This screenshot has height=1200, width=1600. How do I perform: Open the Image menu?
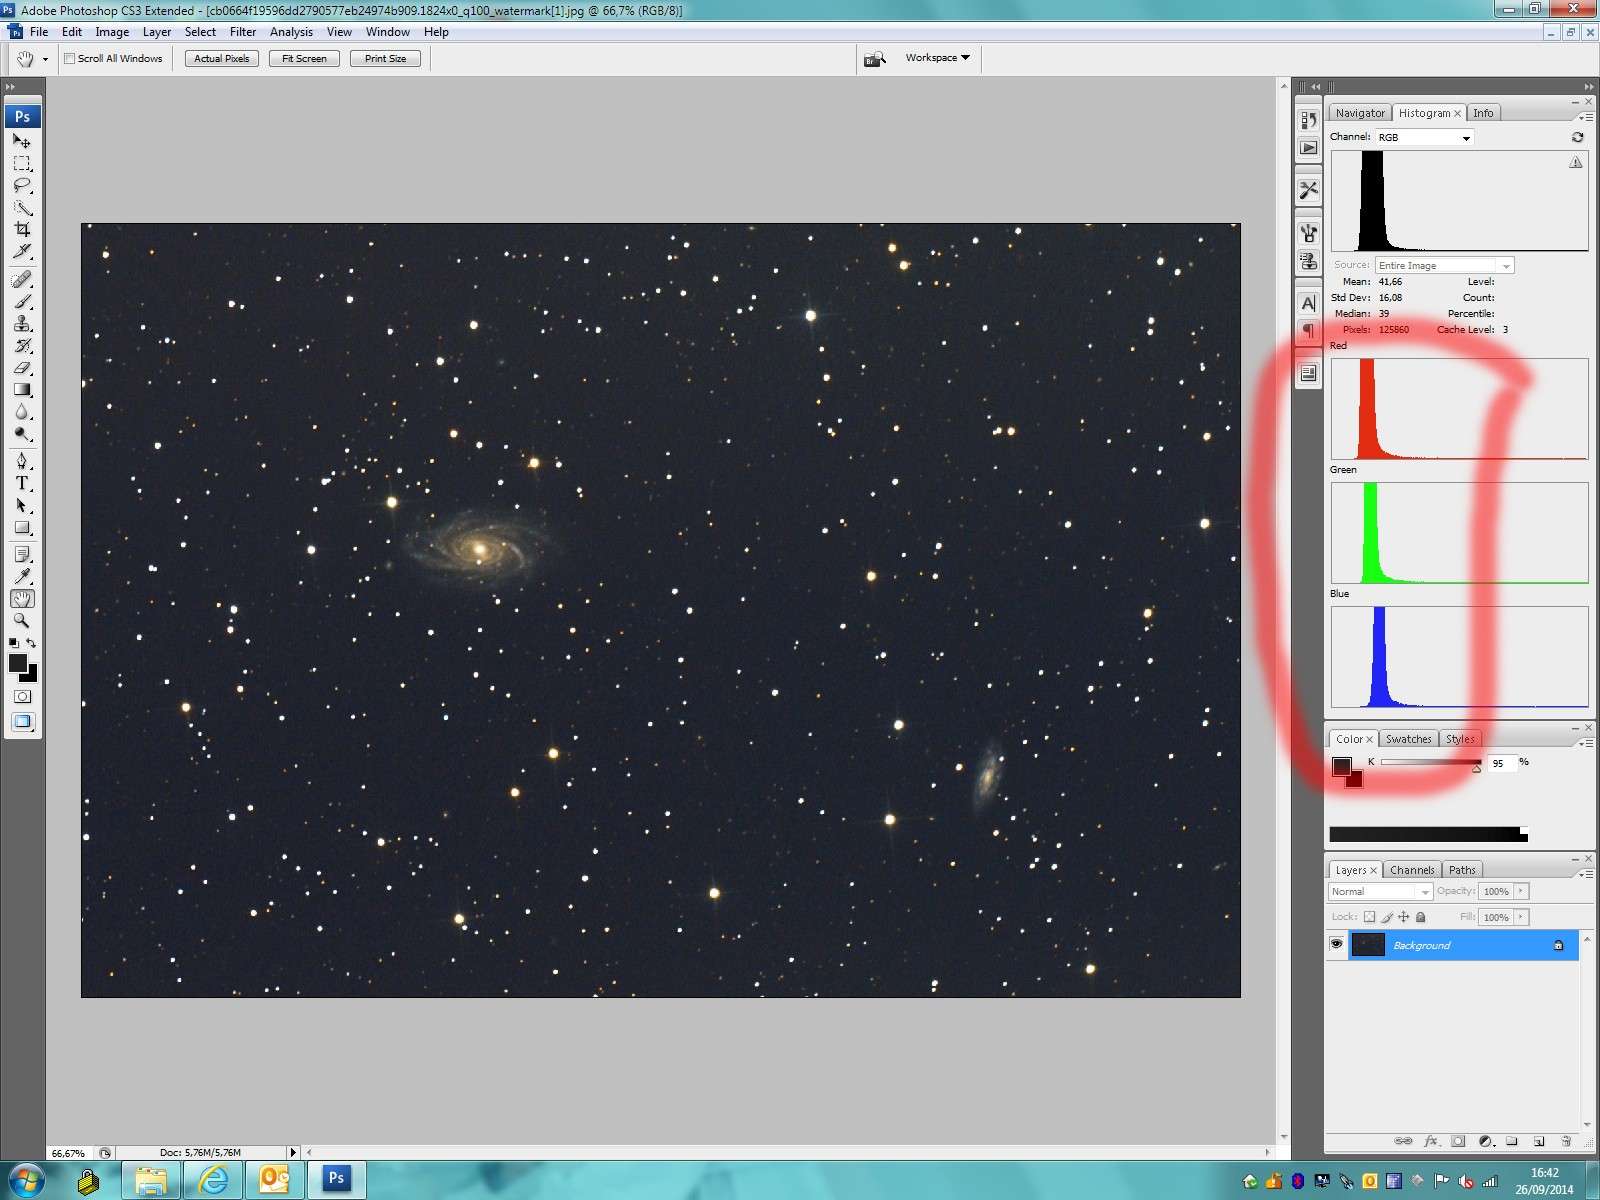tap(112, 32)
